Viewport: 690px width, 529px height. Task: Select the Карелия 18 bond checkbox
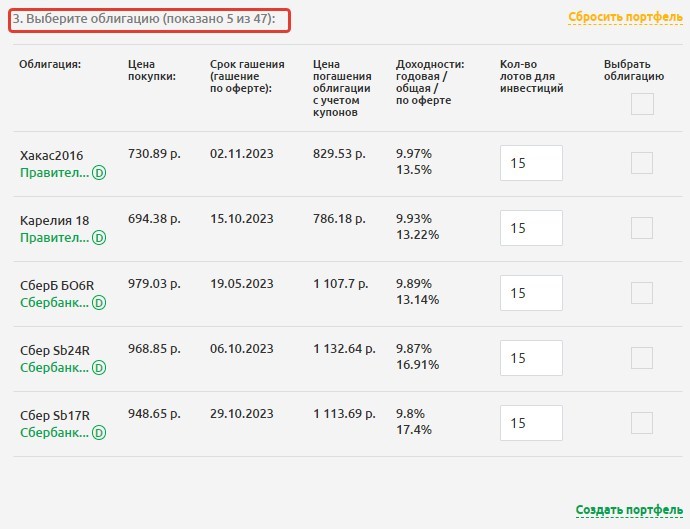(x=642, y=228)
